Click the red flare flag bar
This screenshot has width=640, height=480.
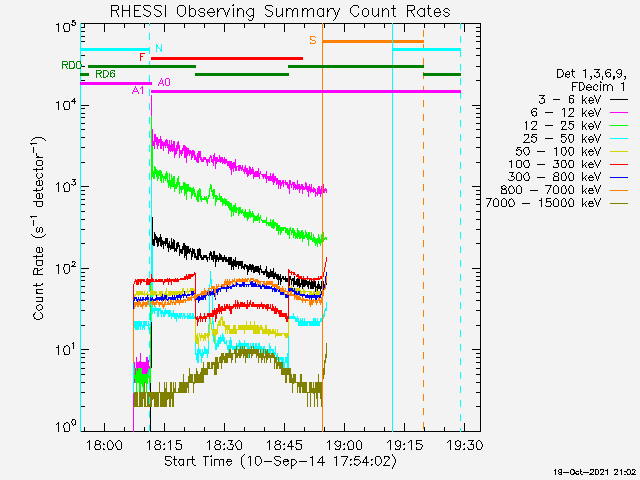(227, 58)
